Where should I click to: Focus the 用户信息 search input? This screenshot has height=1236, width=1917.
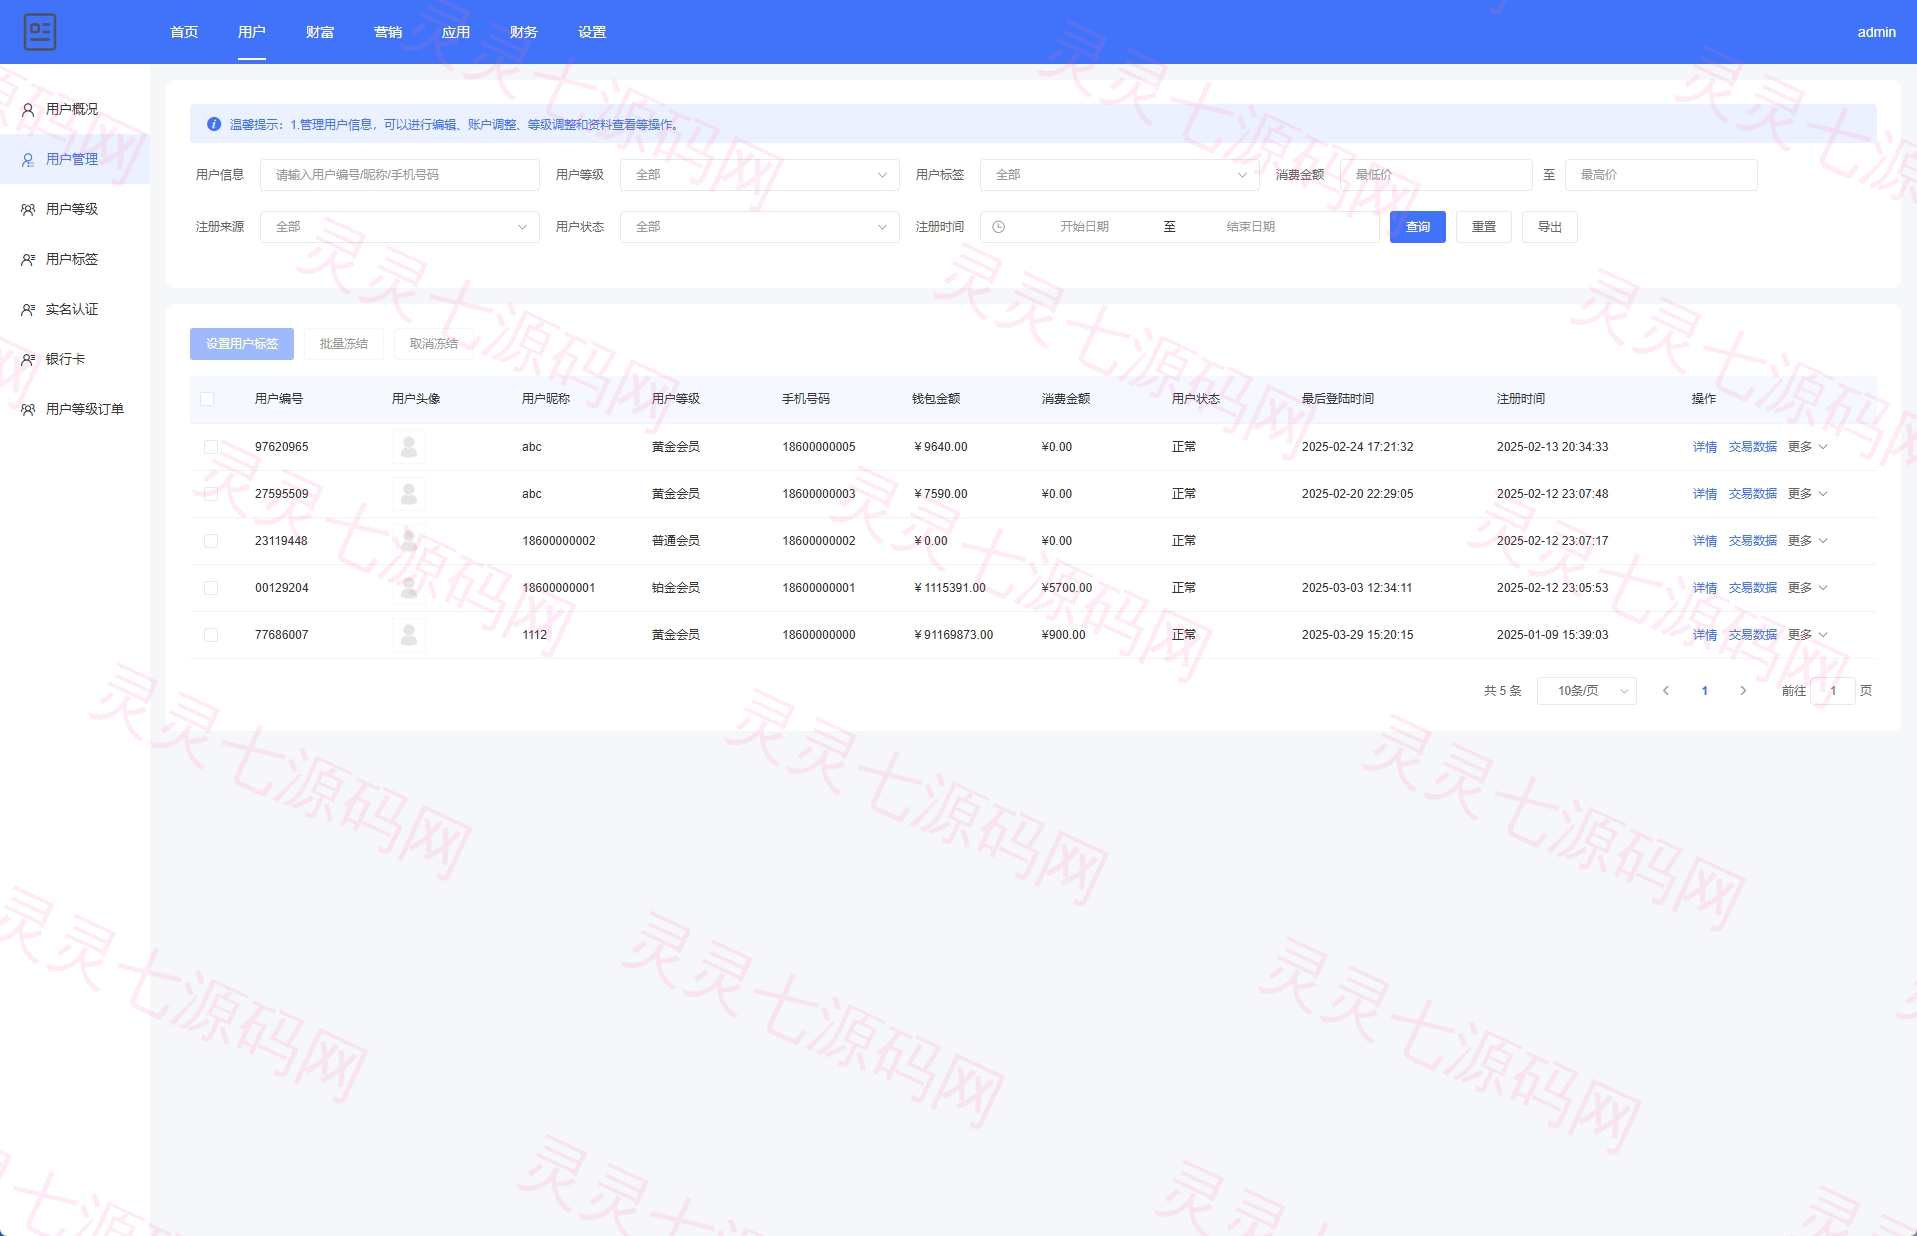(400, 175)
